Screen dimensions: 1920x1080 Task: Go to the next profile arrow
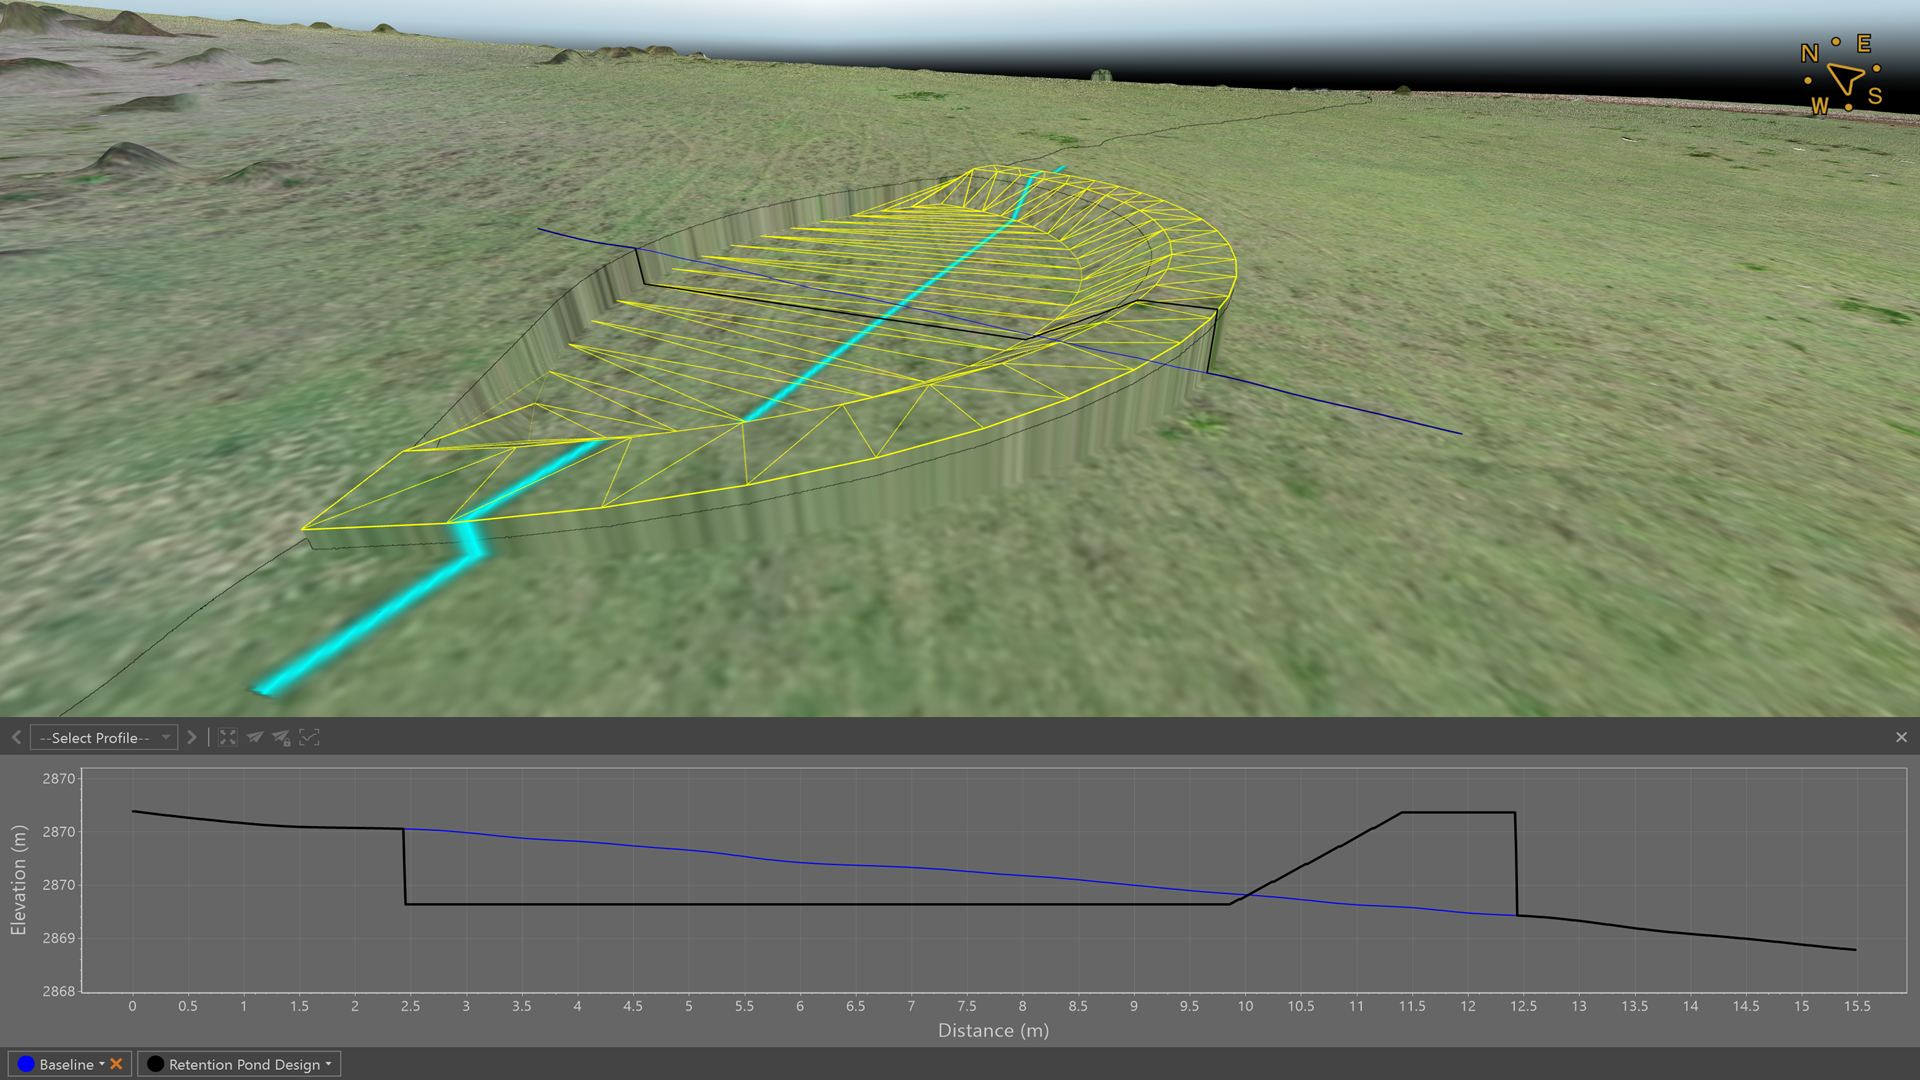pos(192,737)
